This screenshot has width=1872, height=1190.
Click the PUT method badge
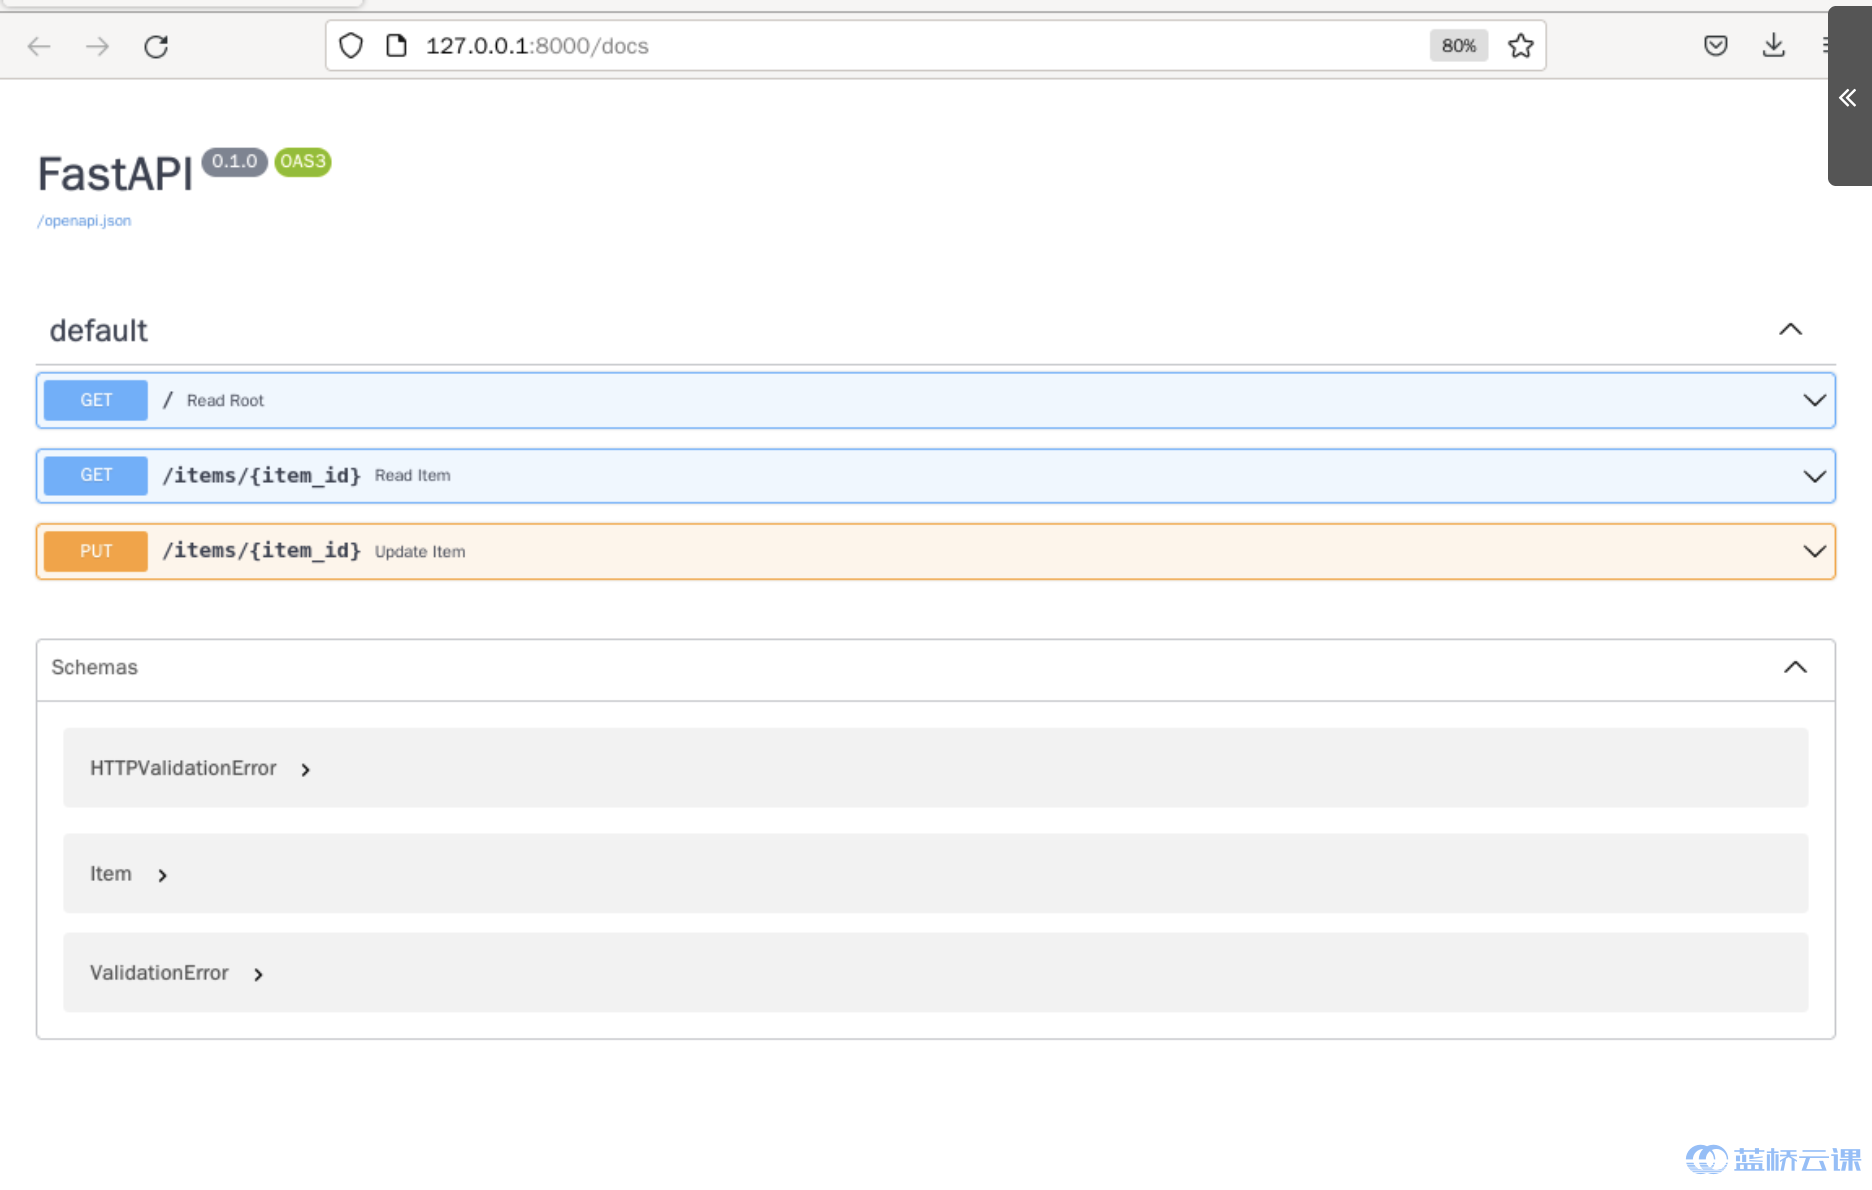[96, 551]
